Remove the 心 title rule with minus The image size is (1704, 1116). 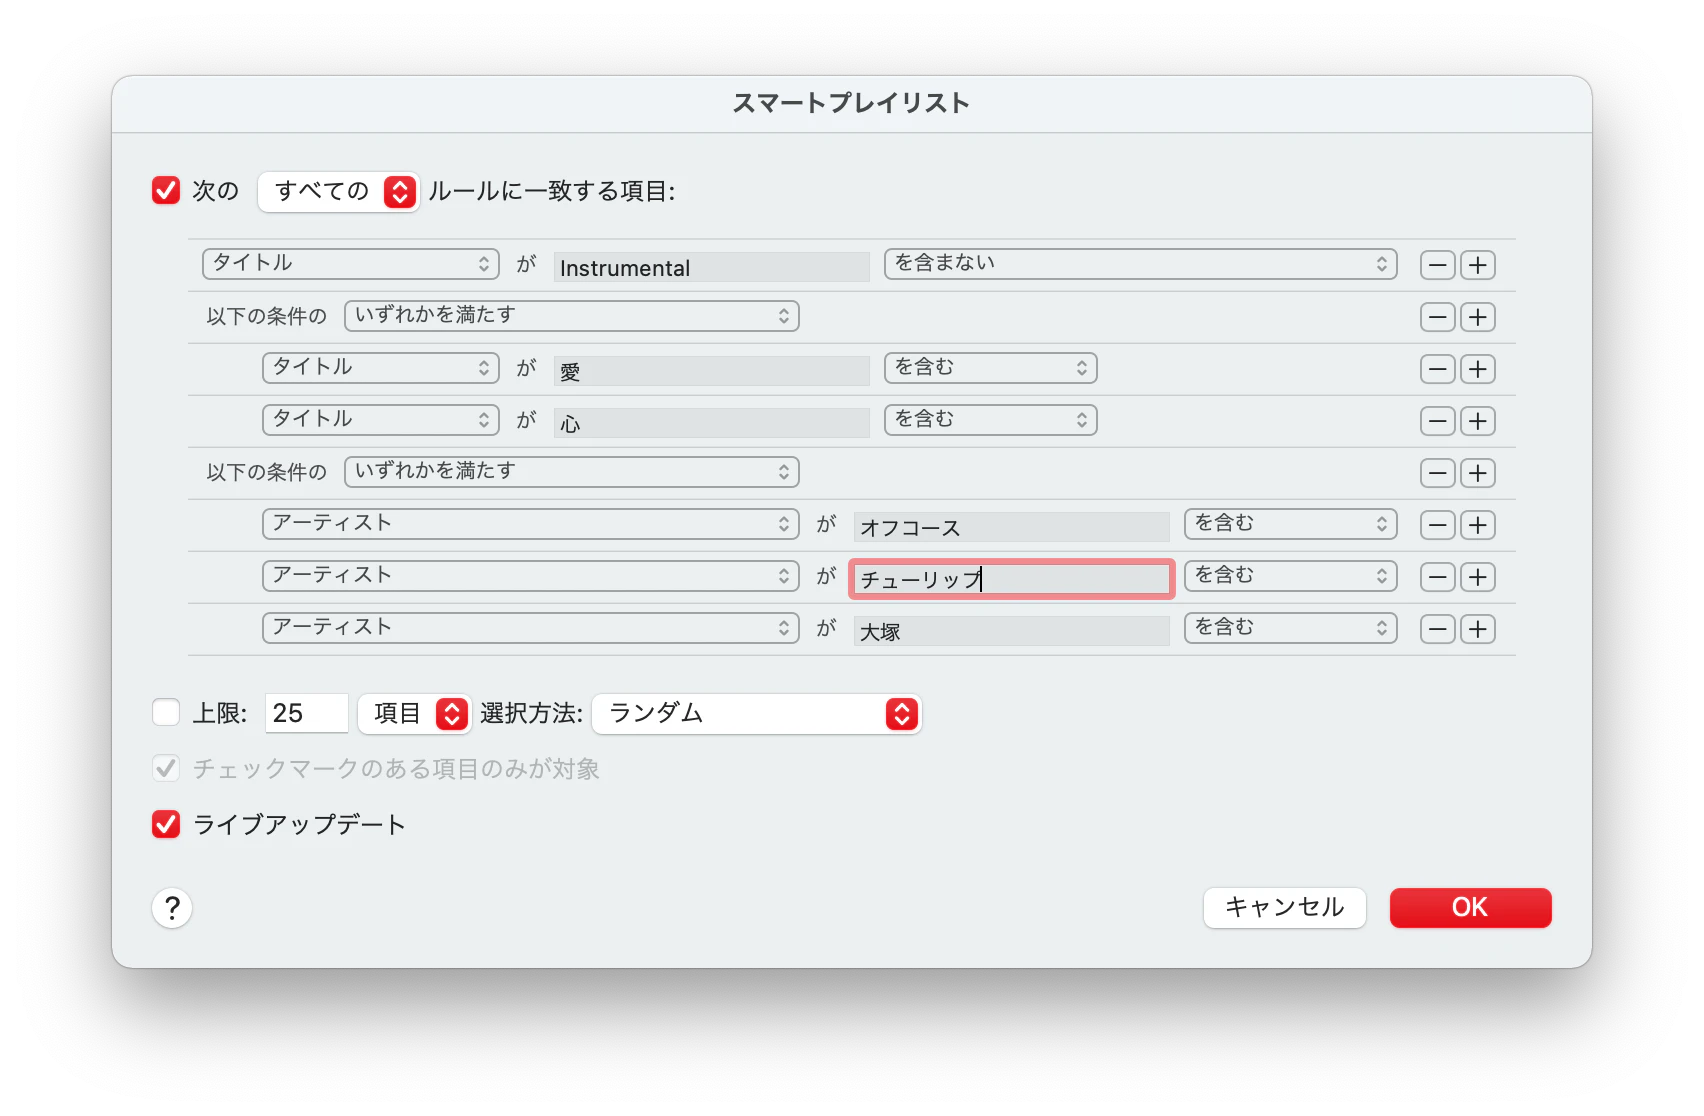point(1438,421)
